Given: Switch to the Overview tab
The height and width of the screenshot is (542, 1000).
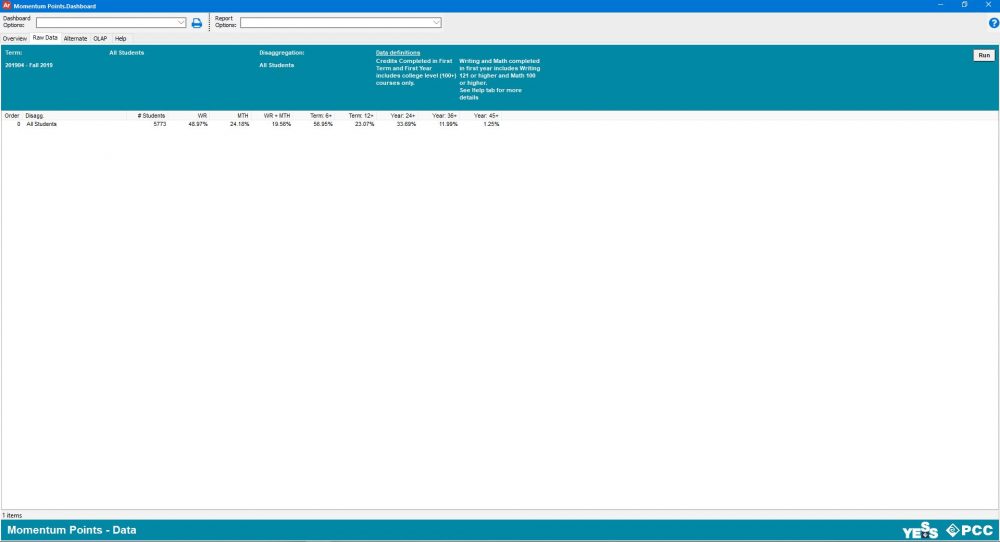Looking at the screenshot, I should coord(15,38).
